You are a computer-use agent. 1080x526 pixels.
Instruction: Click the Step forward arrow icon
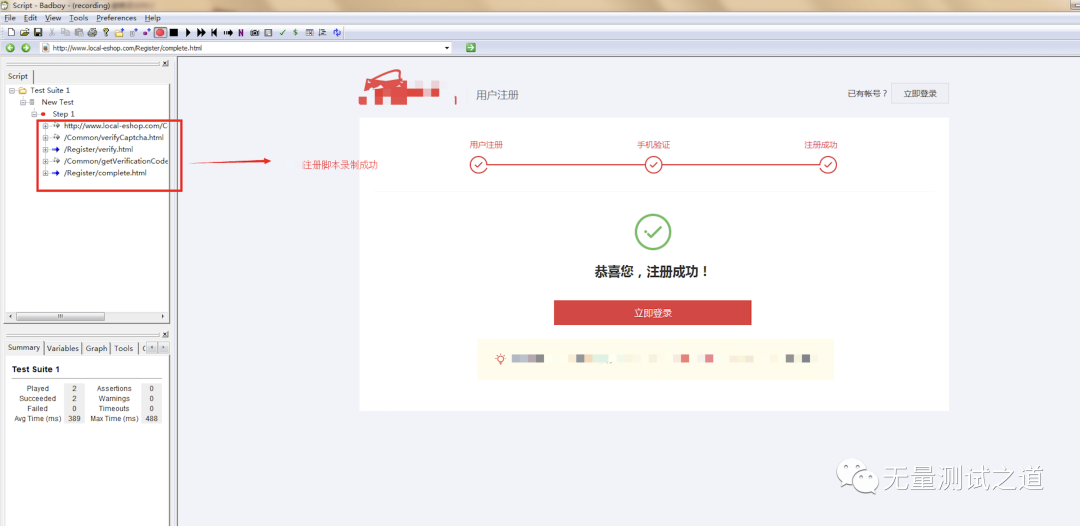click(x=228, y=32)
